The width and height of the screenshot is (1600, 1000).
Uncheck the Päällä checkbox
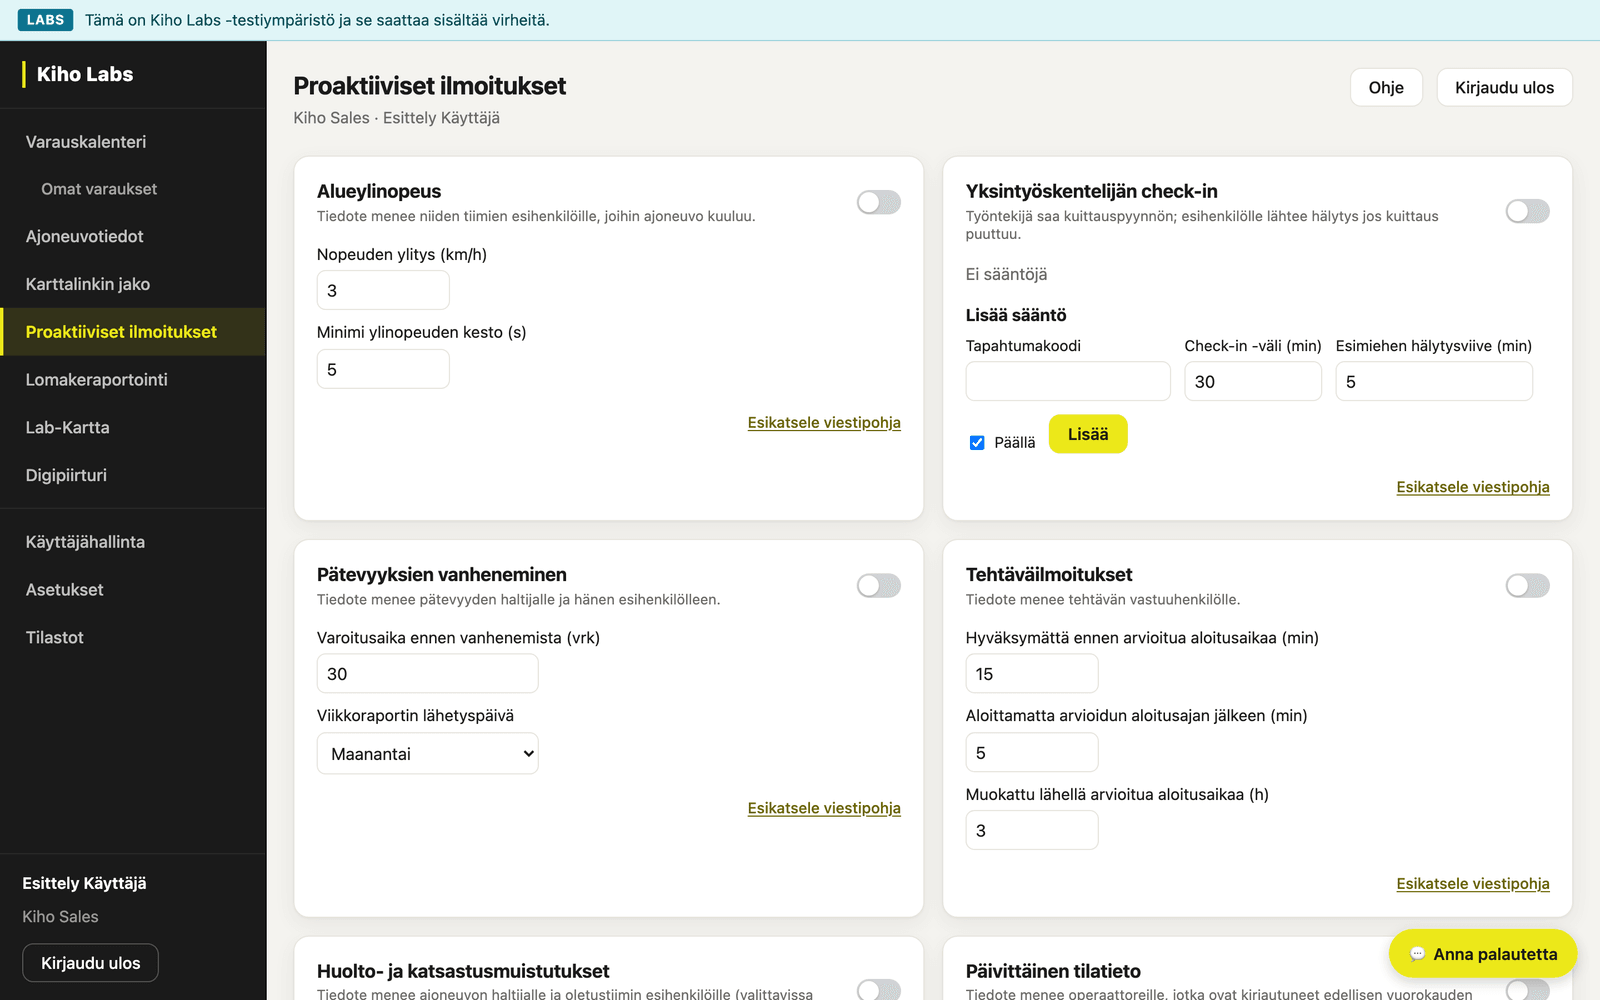coord(977,443)
